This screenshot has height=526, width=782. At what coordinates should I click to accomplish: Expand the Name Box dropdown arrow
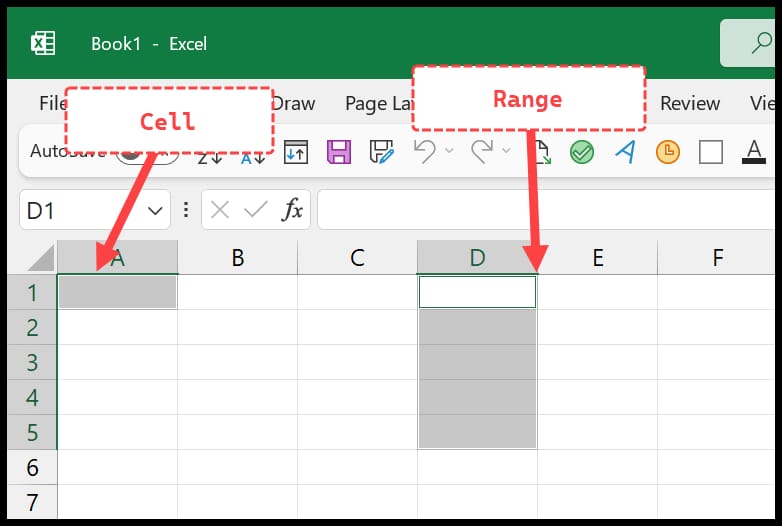pyautogui.click(x=156, y=210)
